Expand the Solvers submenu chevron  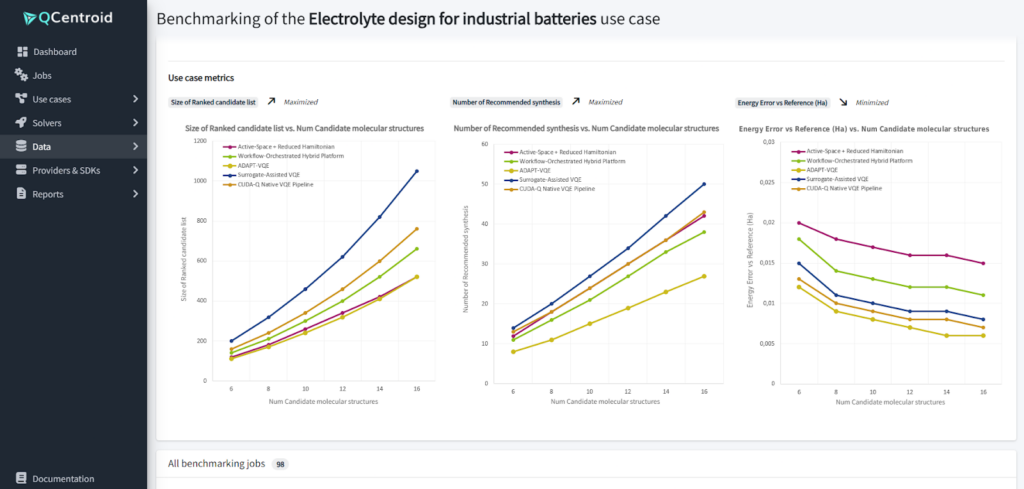pyautogui.click(x=135, y=123)
